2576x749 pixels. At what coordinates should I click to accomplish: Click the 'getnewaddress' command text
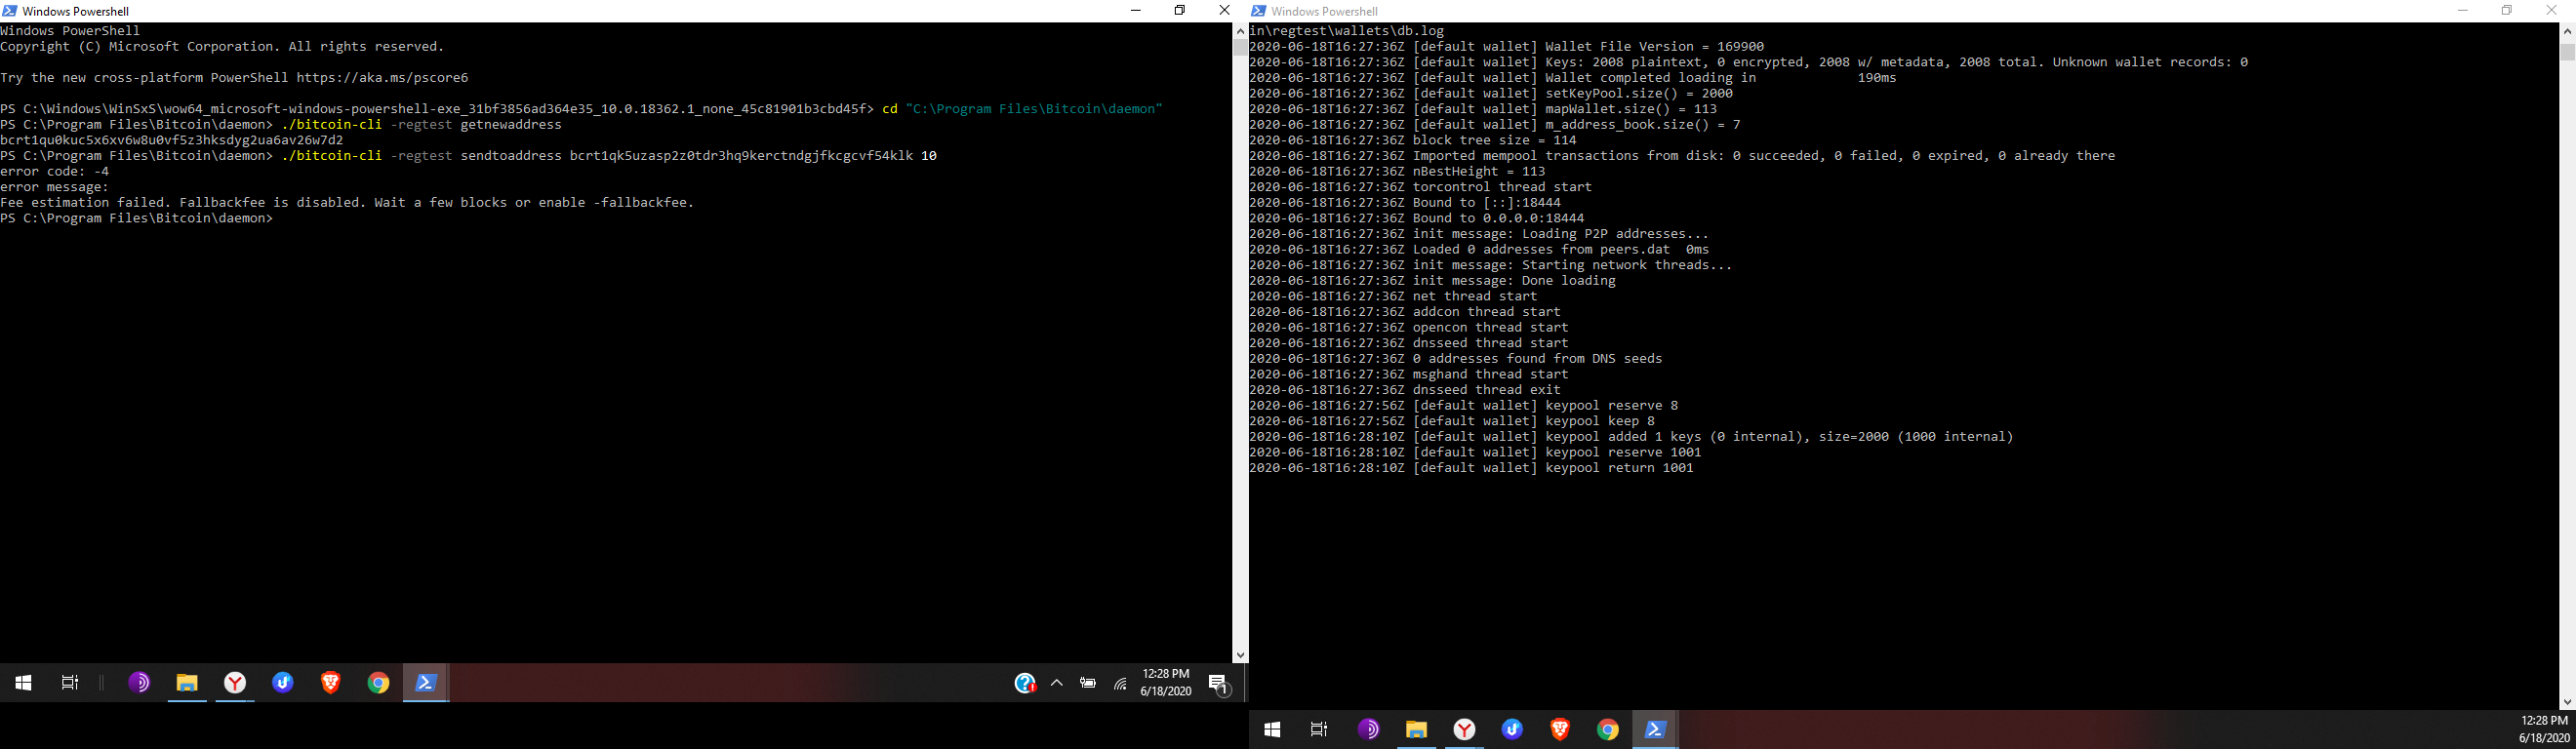pyautogui.click(x=511, y=125)
